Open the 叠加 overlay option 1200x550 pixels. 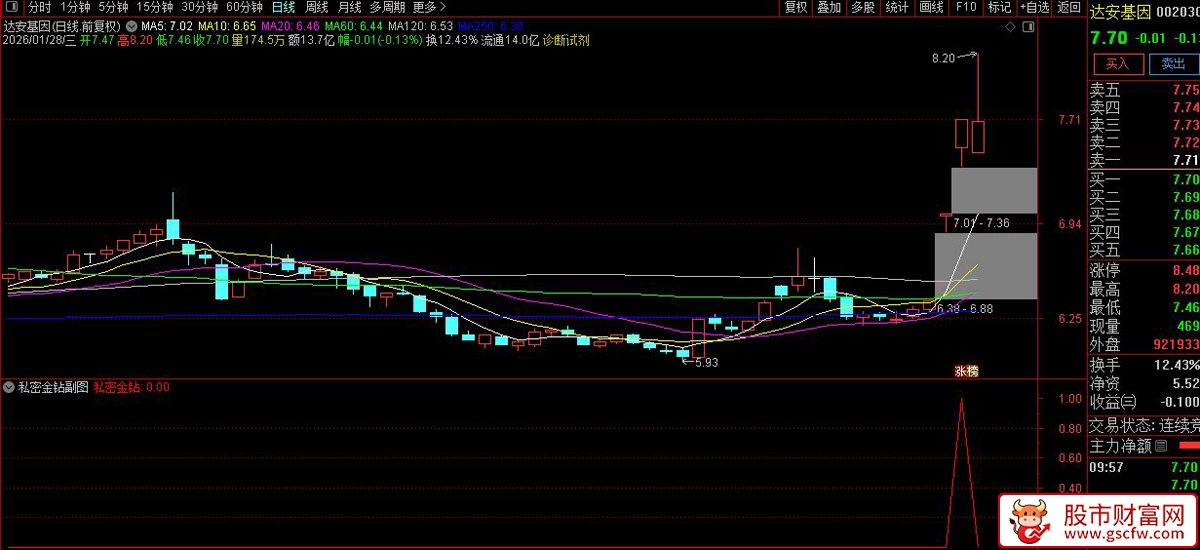click(828, 7)
